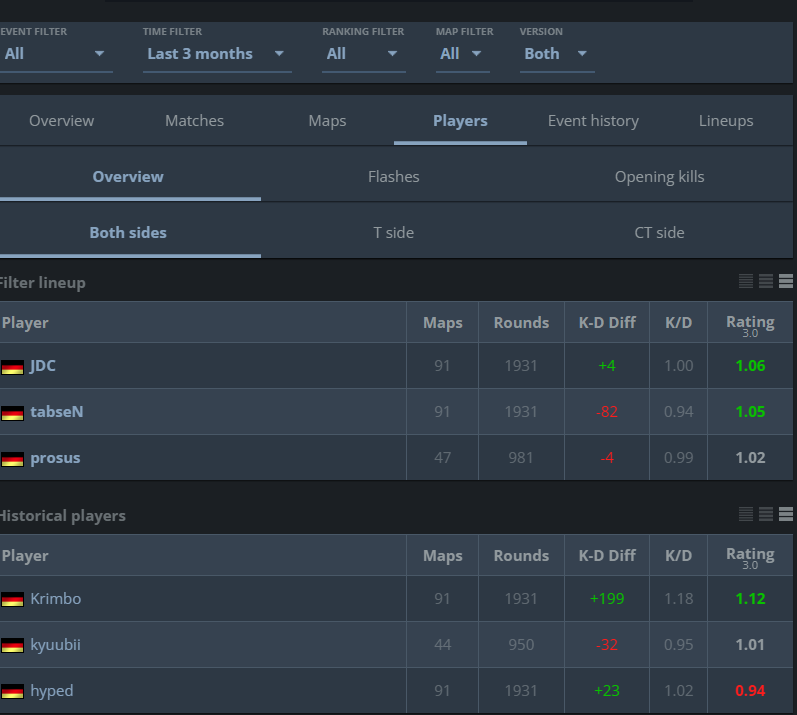Sort Historical players table by K/D
Viewport: 797px width, 715px height.
[x=679, y=555]
